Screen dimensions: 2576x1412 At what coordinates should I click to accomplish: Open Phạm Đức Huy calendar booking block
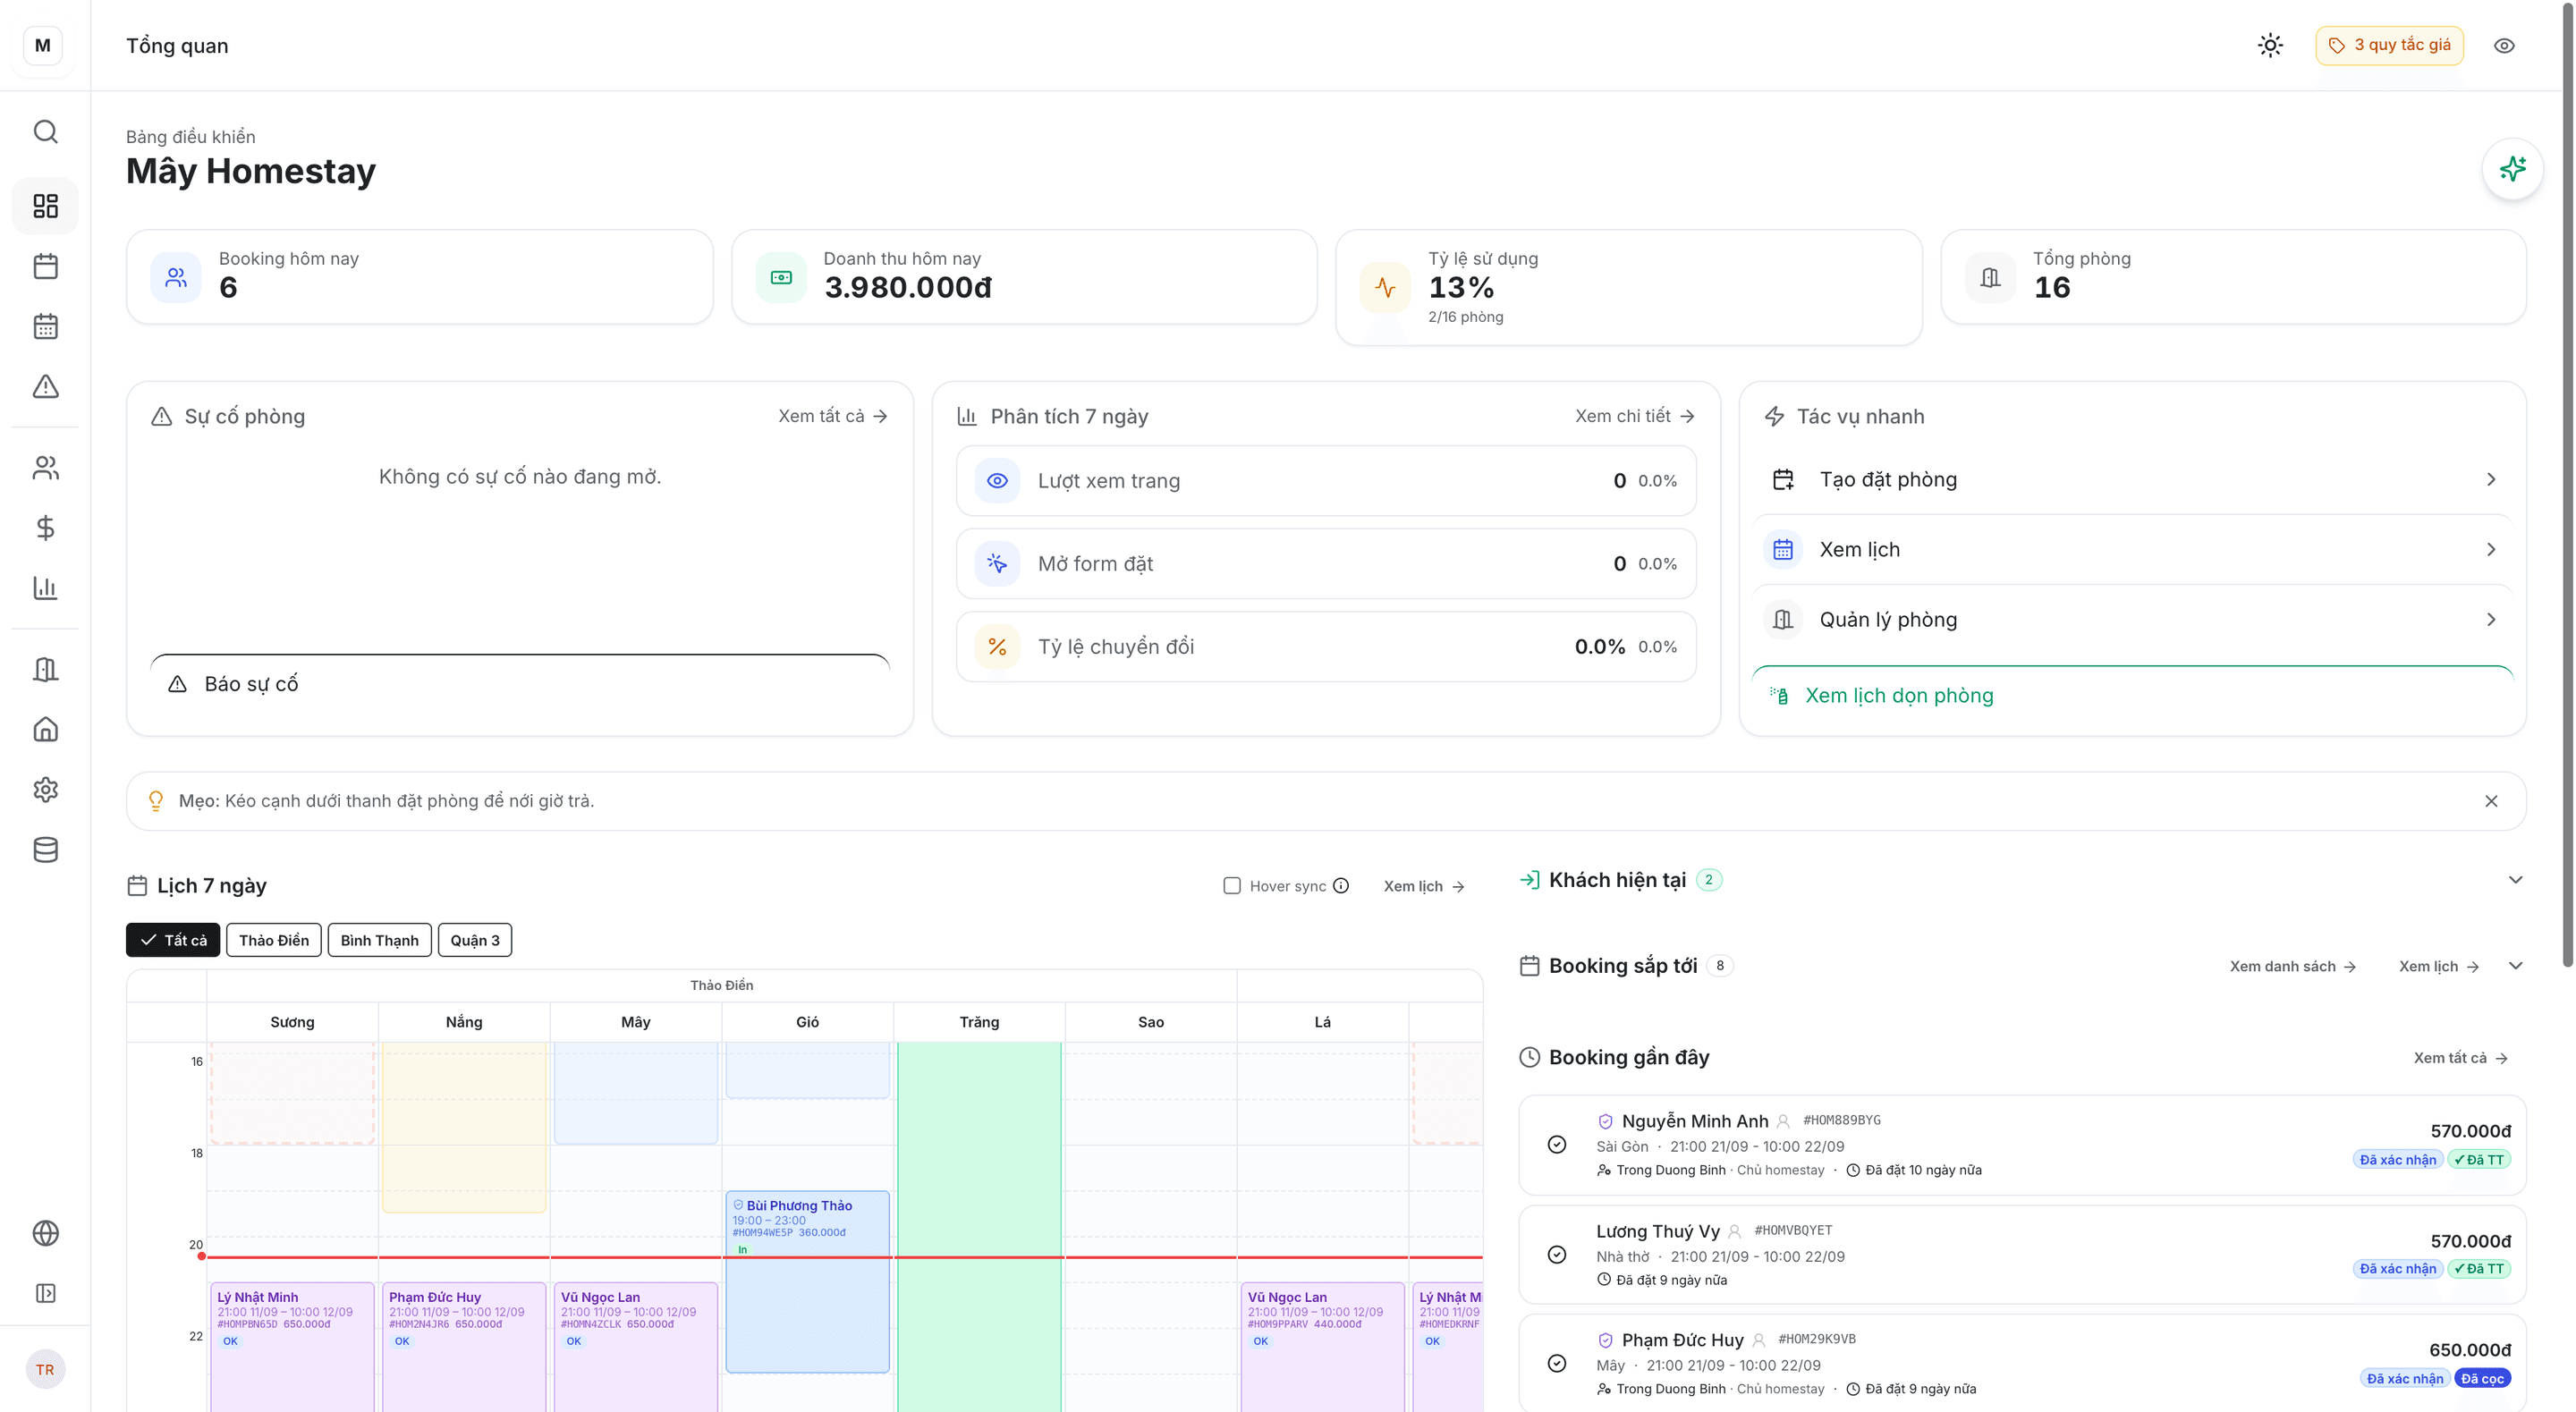pyautogui.click(x=464, y=1346)
